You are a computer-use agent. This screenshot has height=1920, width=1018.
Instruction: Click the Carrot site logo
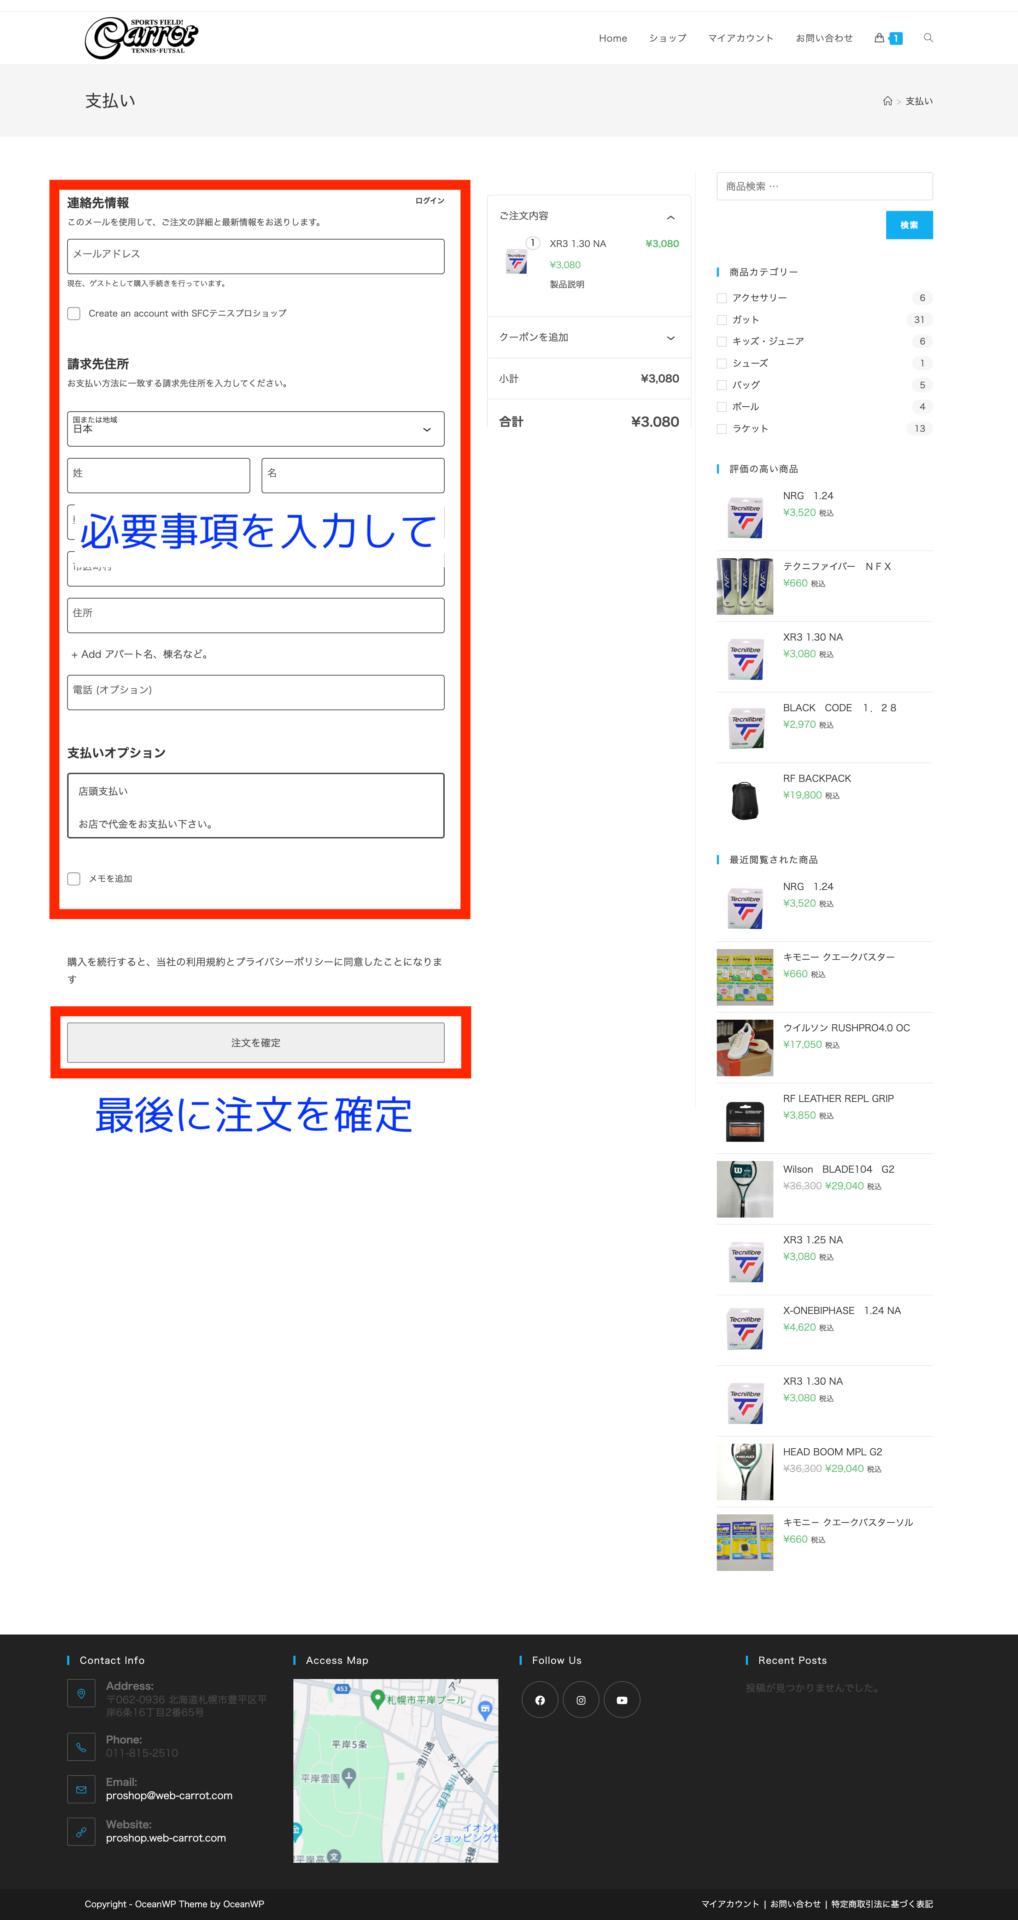[x=141, y=38]
